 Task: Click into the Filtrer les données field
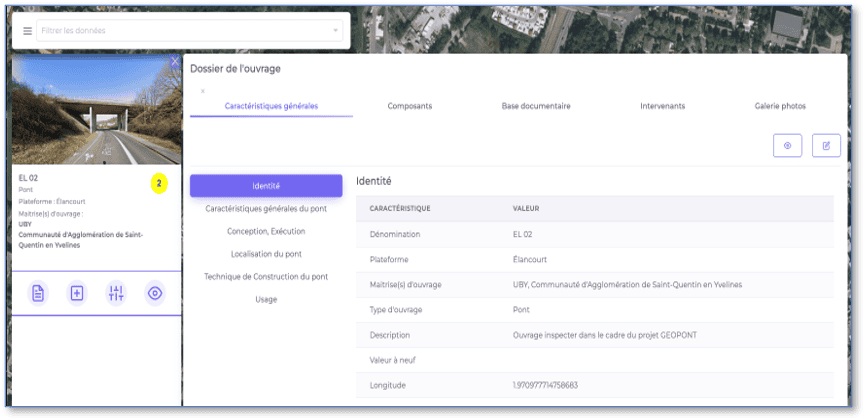coord(180,31)
